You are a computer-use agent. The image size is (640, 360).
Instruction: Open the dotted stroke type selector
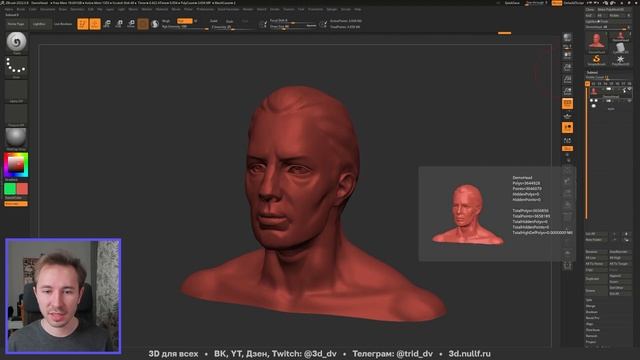(x=16, y=66)
